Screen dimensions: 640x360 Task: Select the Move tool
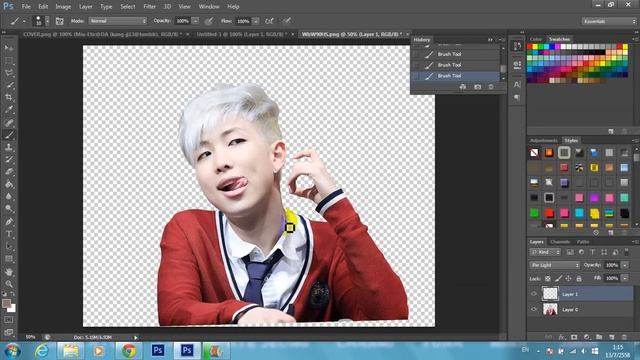click(9, 48)
